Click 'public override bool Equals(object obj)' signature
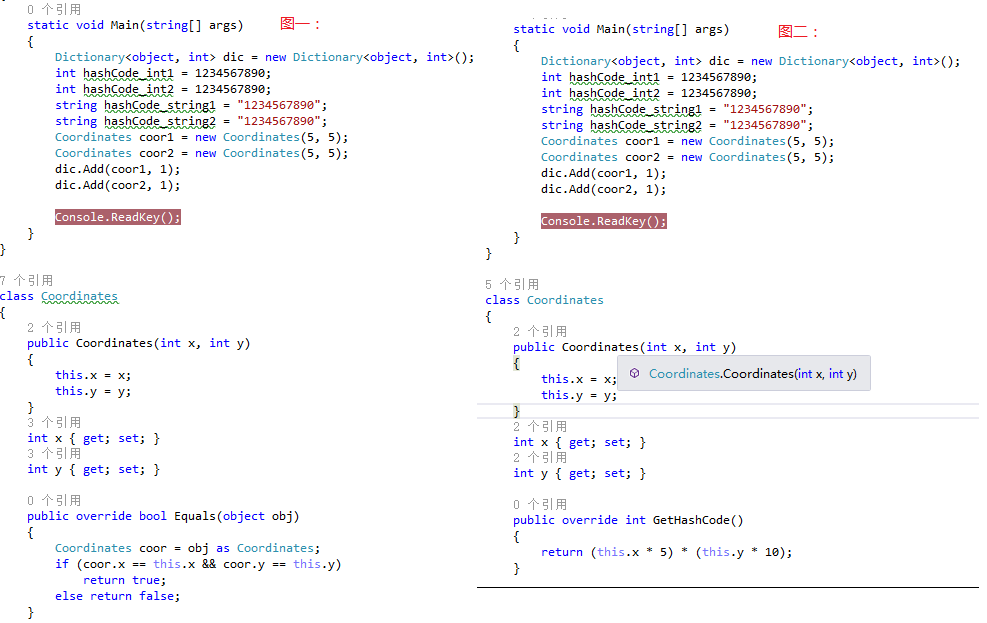This screenshot has width=987, height=623. 163,516
